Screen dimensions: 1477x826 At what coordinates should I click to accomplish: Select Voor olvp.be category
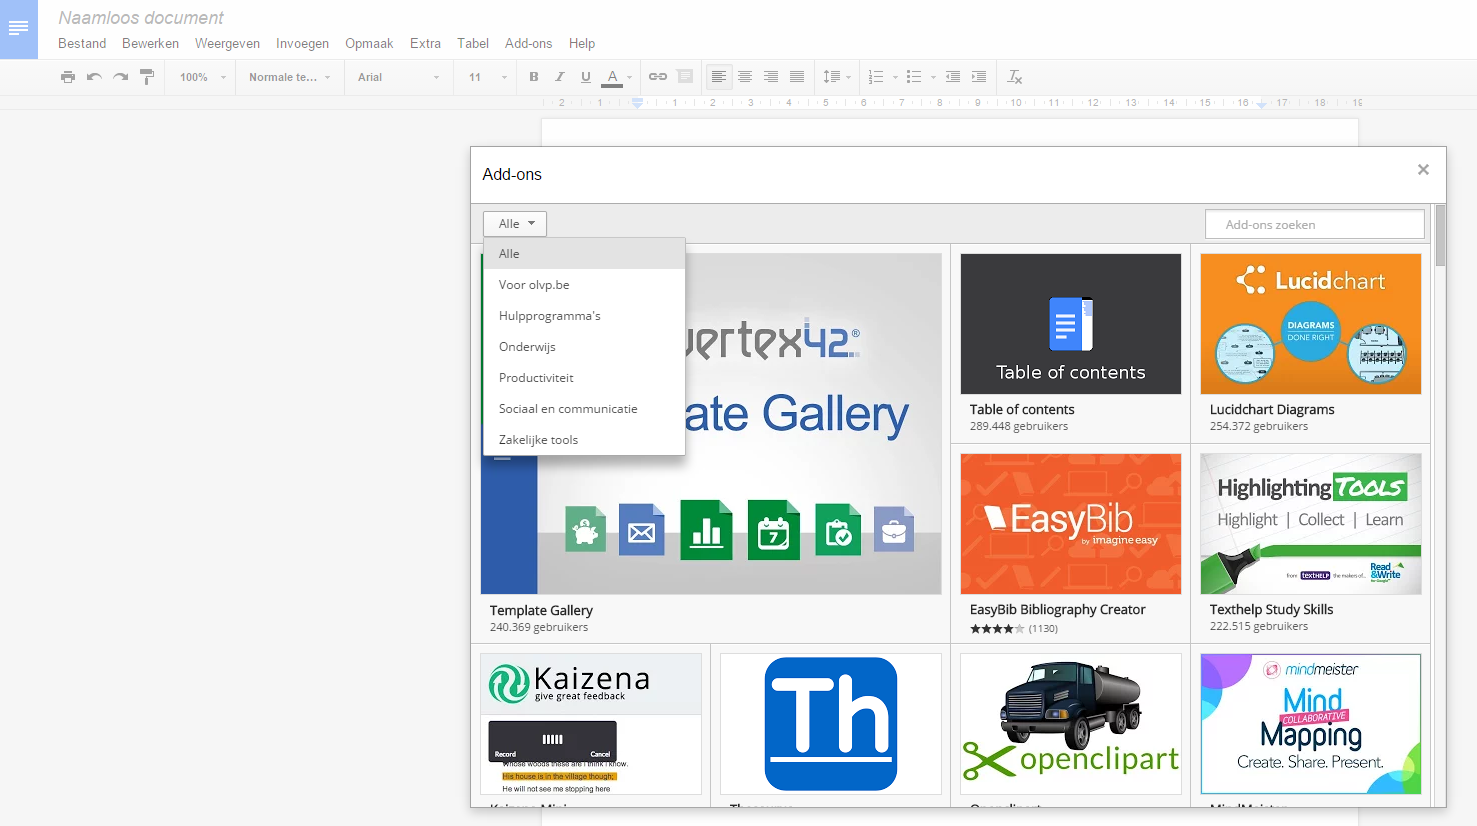(584, 285)
